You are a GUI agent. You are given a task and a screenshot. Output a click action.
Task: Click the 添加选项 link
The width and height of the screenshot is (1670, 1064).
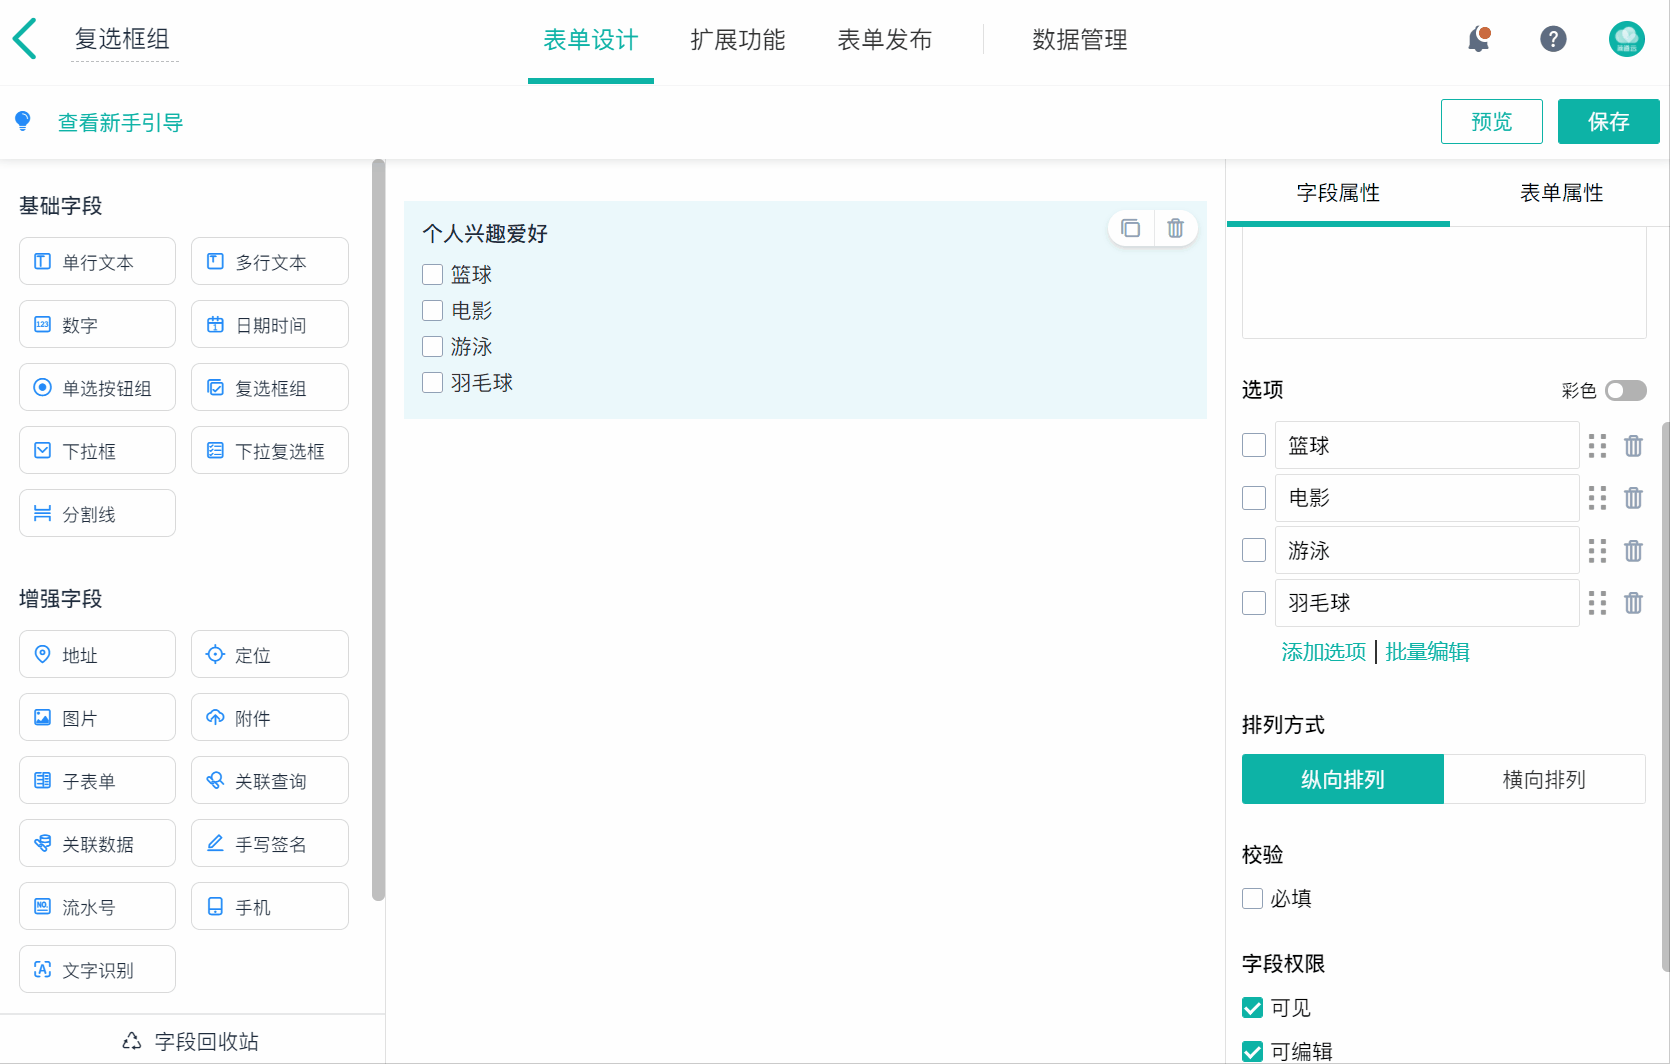pyautogui.click(x=1323, y=652)
